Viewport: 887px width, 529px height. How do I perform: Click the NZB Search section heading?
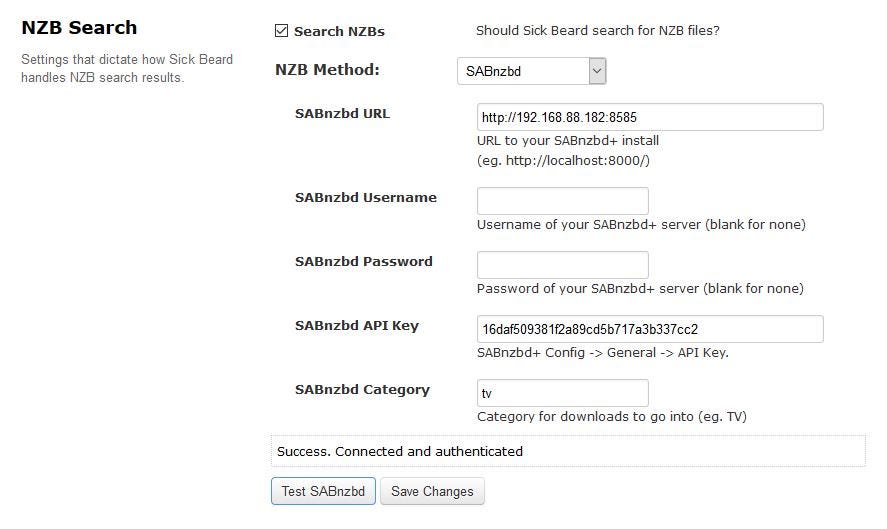coord(79,27)
